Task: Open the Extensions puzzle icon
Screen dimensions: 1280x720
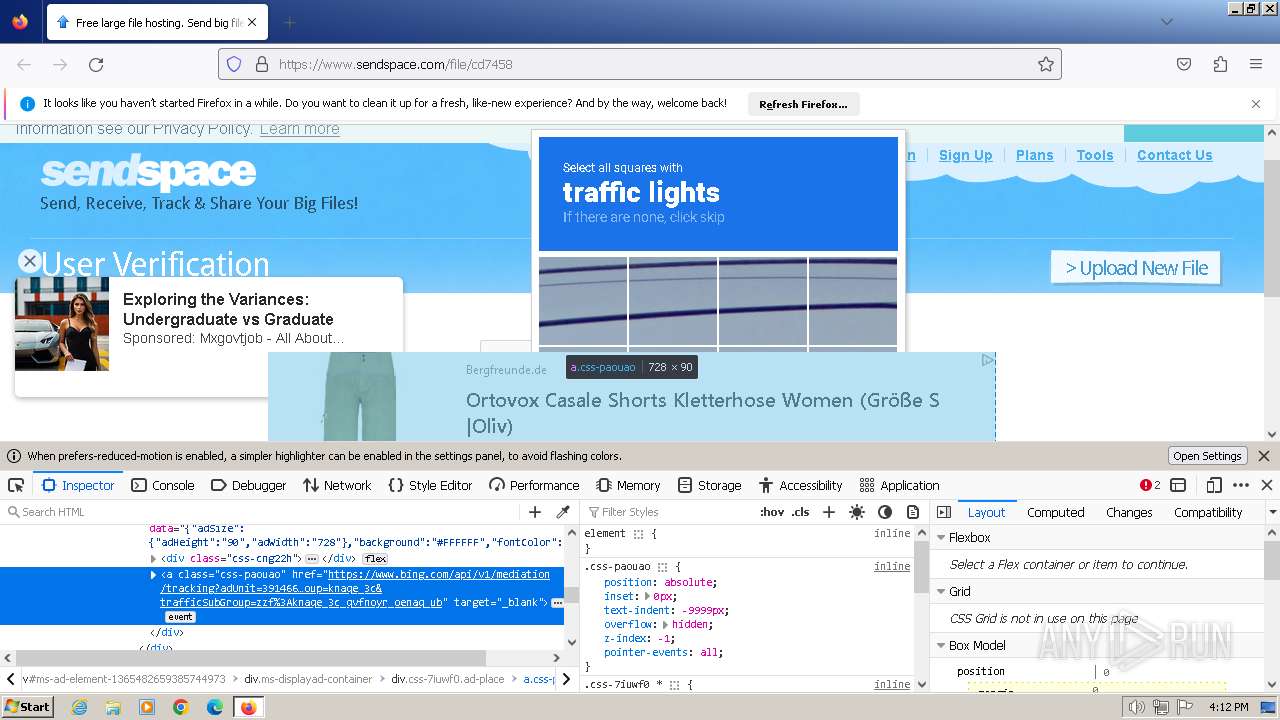Action: pos(1220,64)
